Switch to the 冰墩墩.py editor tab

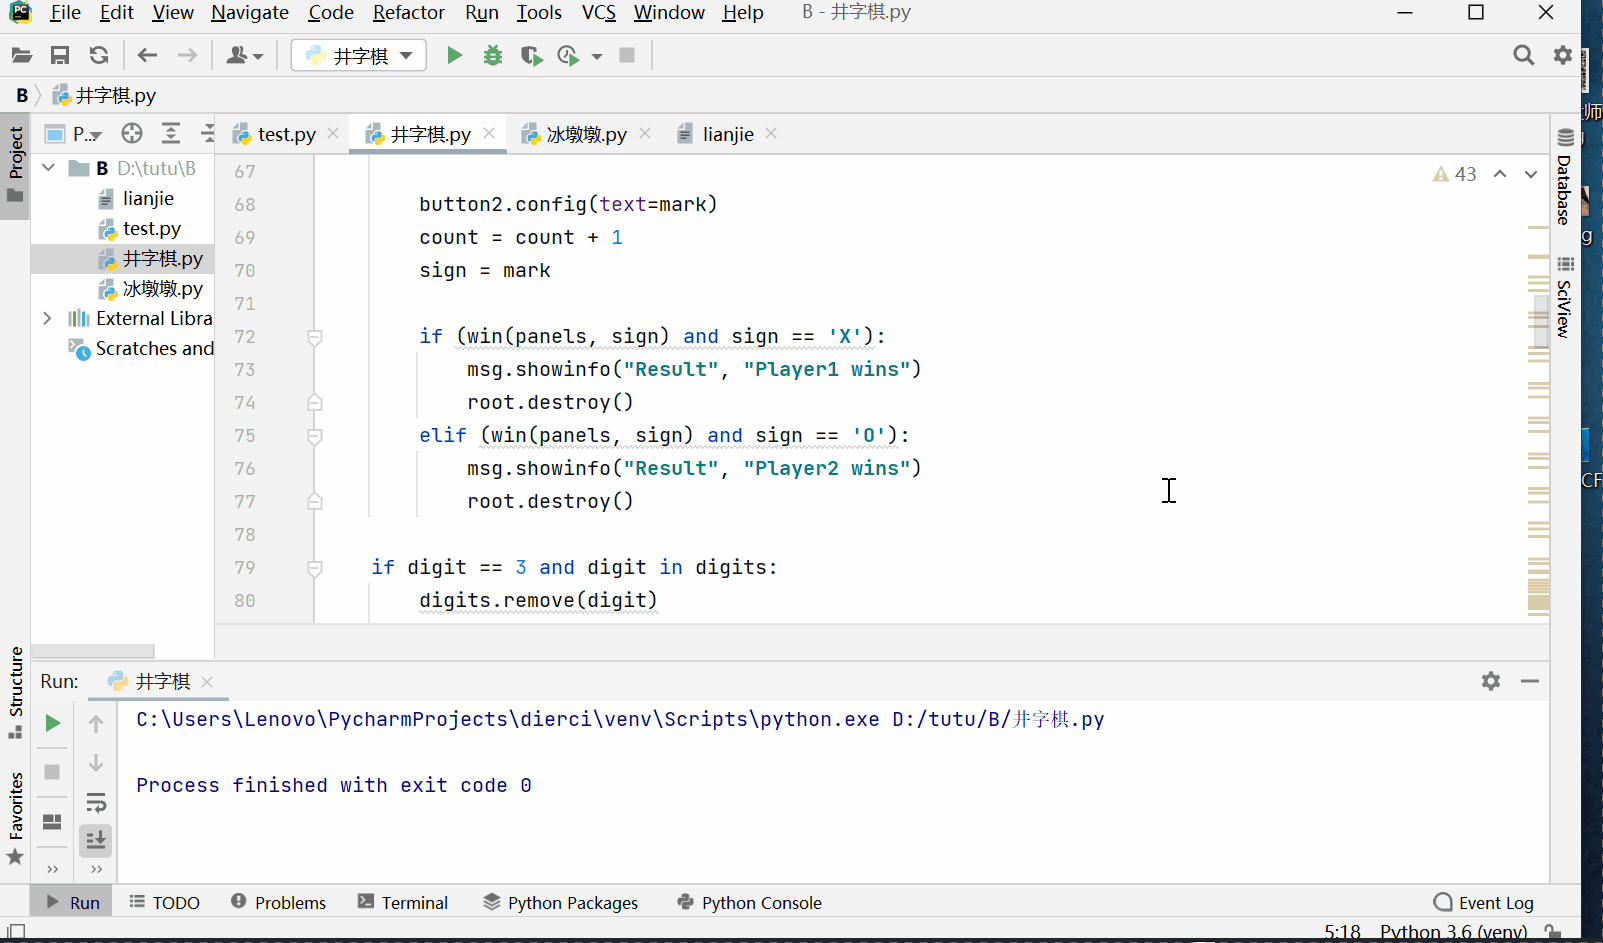coord(586,134)
